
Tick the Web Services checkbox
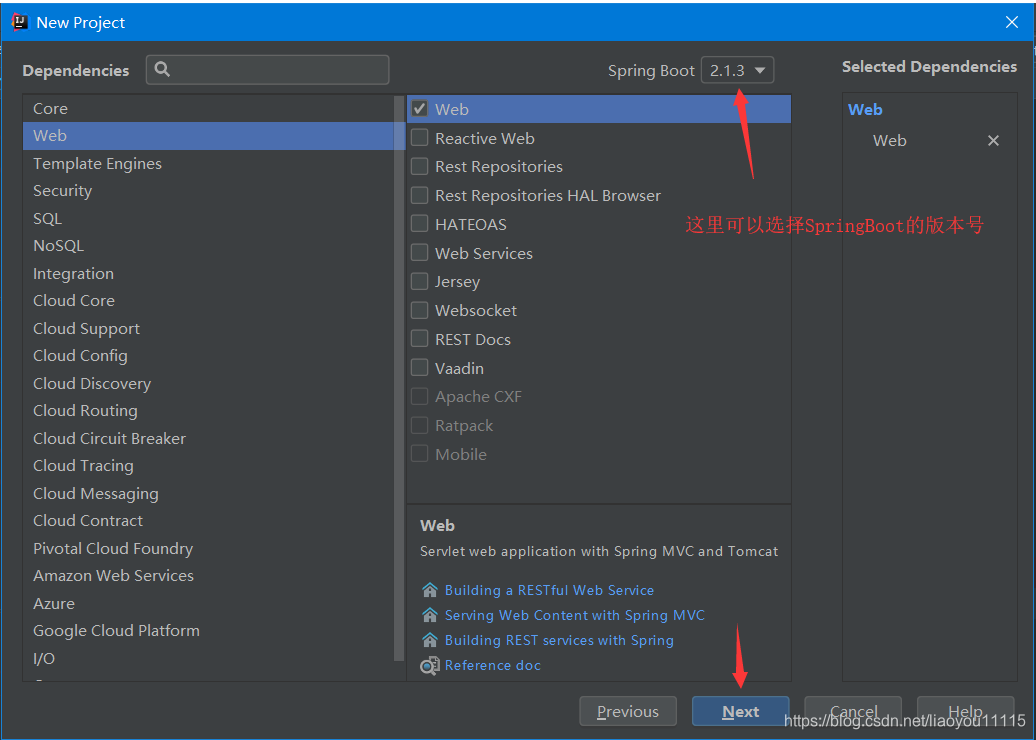(420, 253)
